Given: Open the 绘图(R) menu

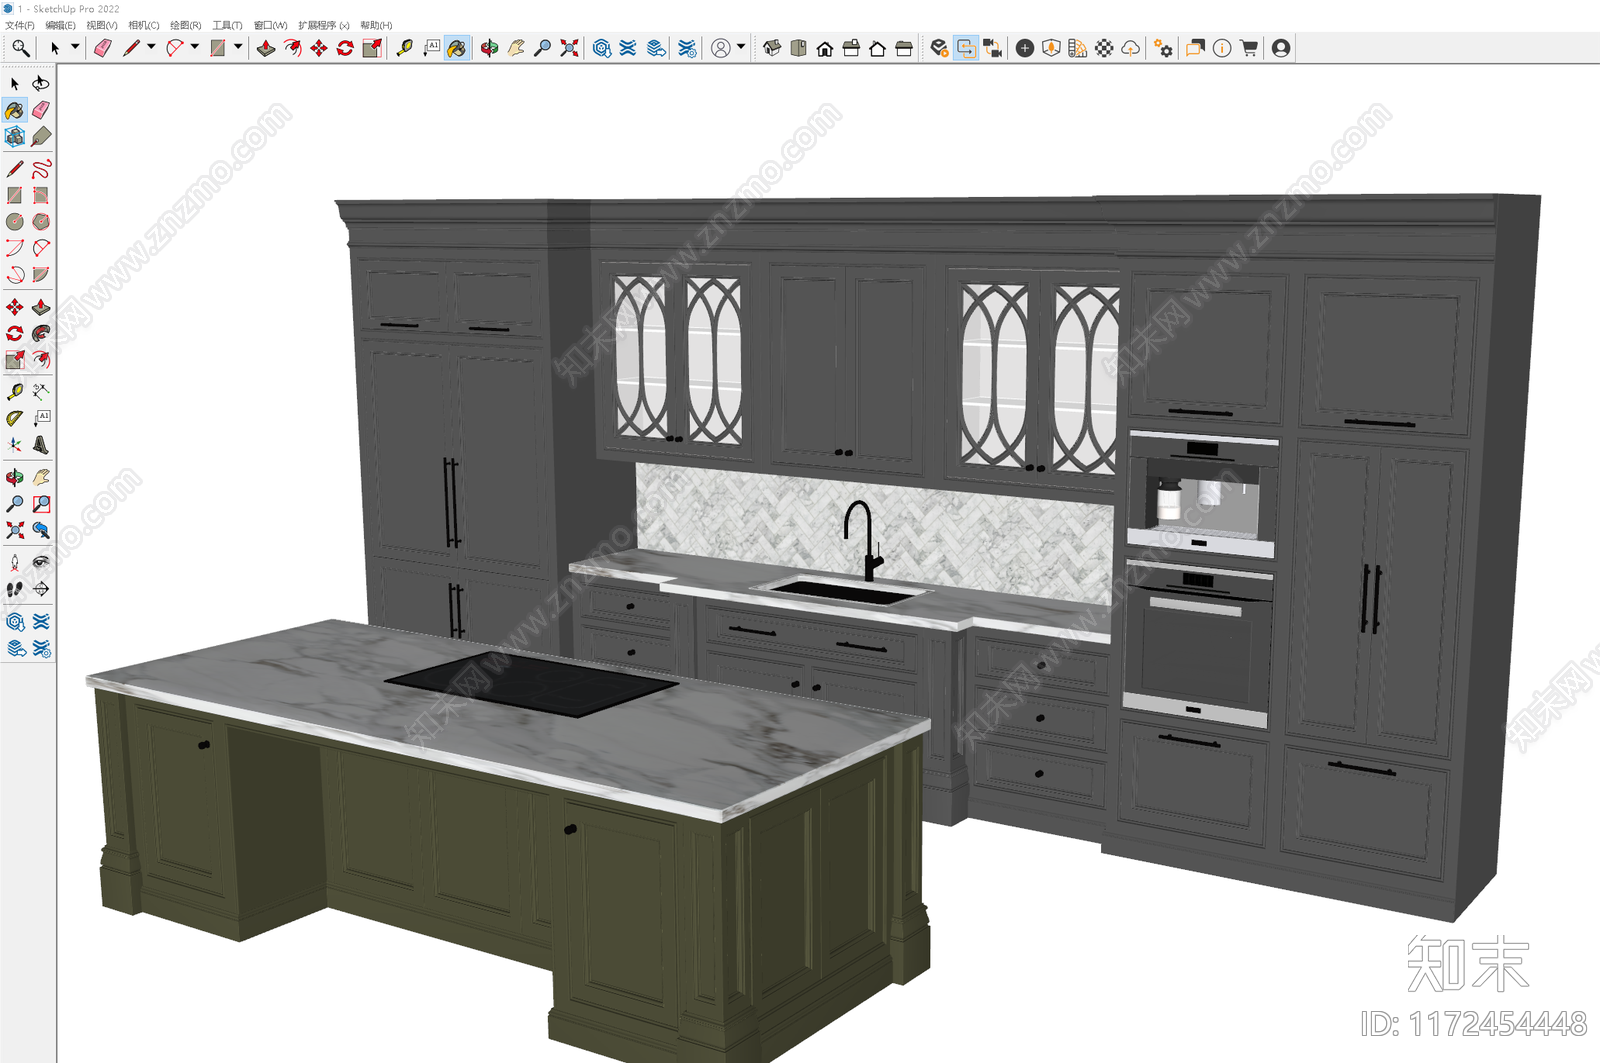Looking at the screenshot, I should click(x=186, y=25).
